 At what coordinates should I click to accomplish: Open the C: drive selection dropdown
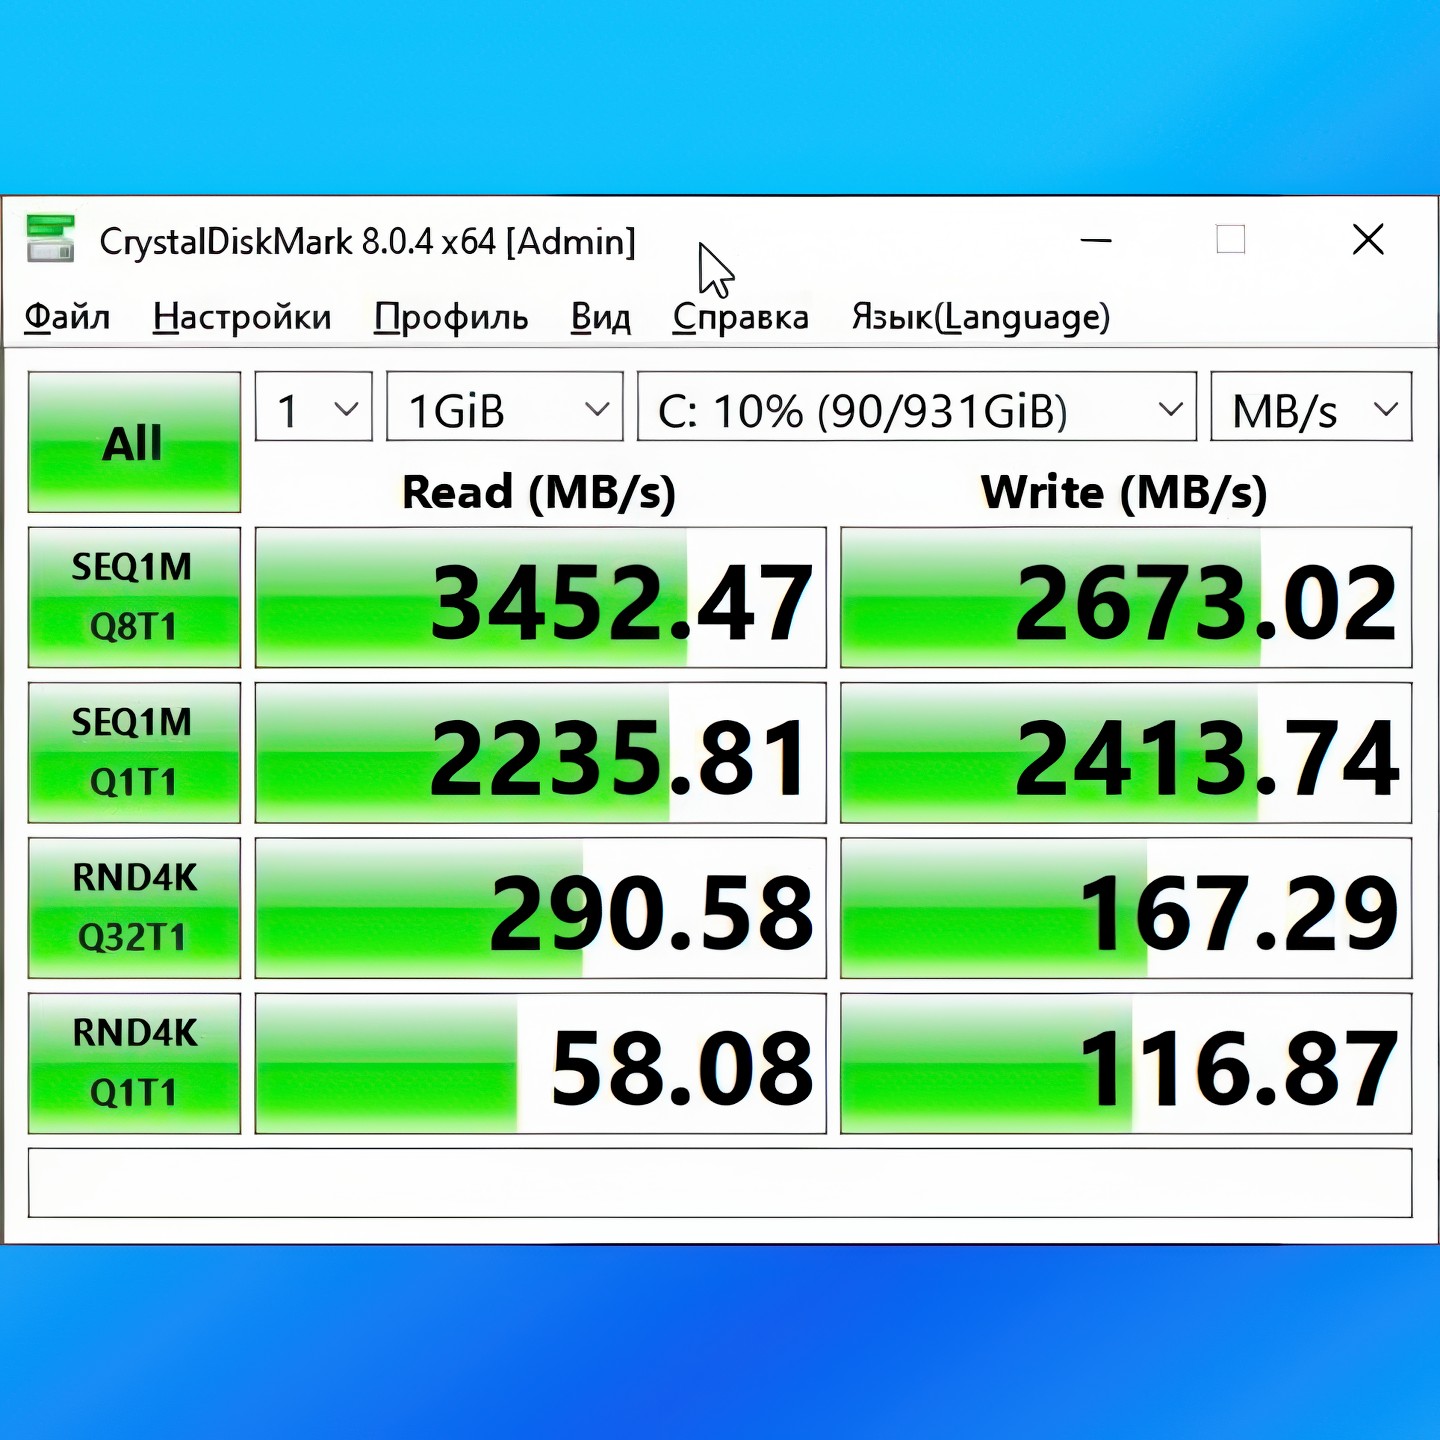coord(917,407)
